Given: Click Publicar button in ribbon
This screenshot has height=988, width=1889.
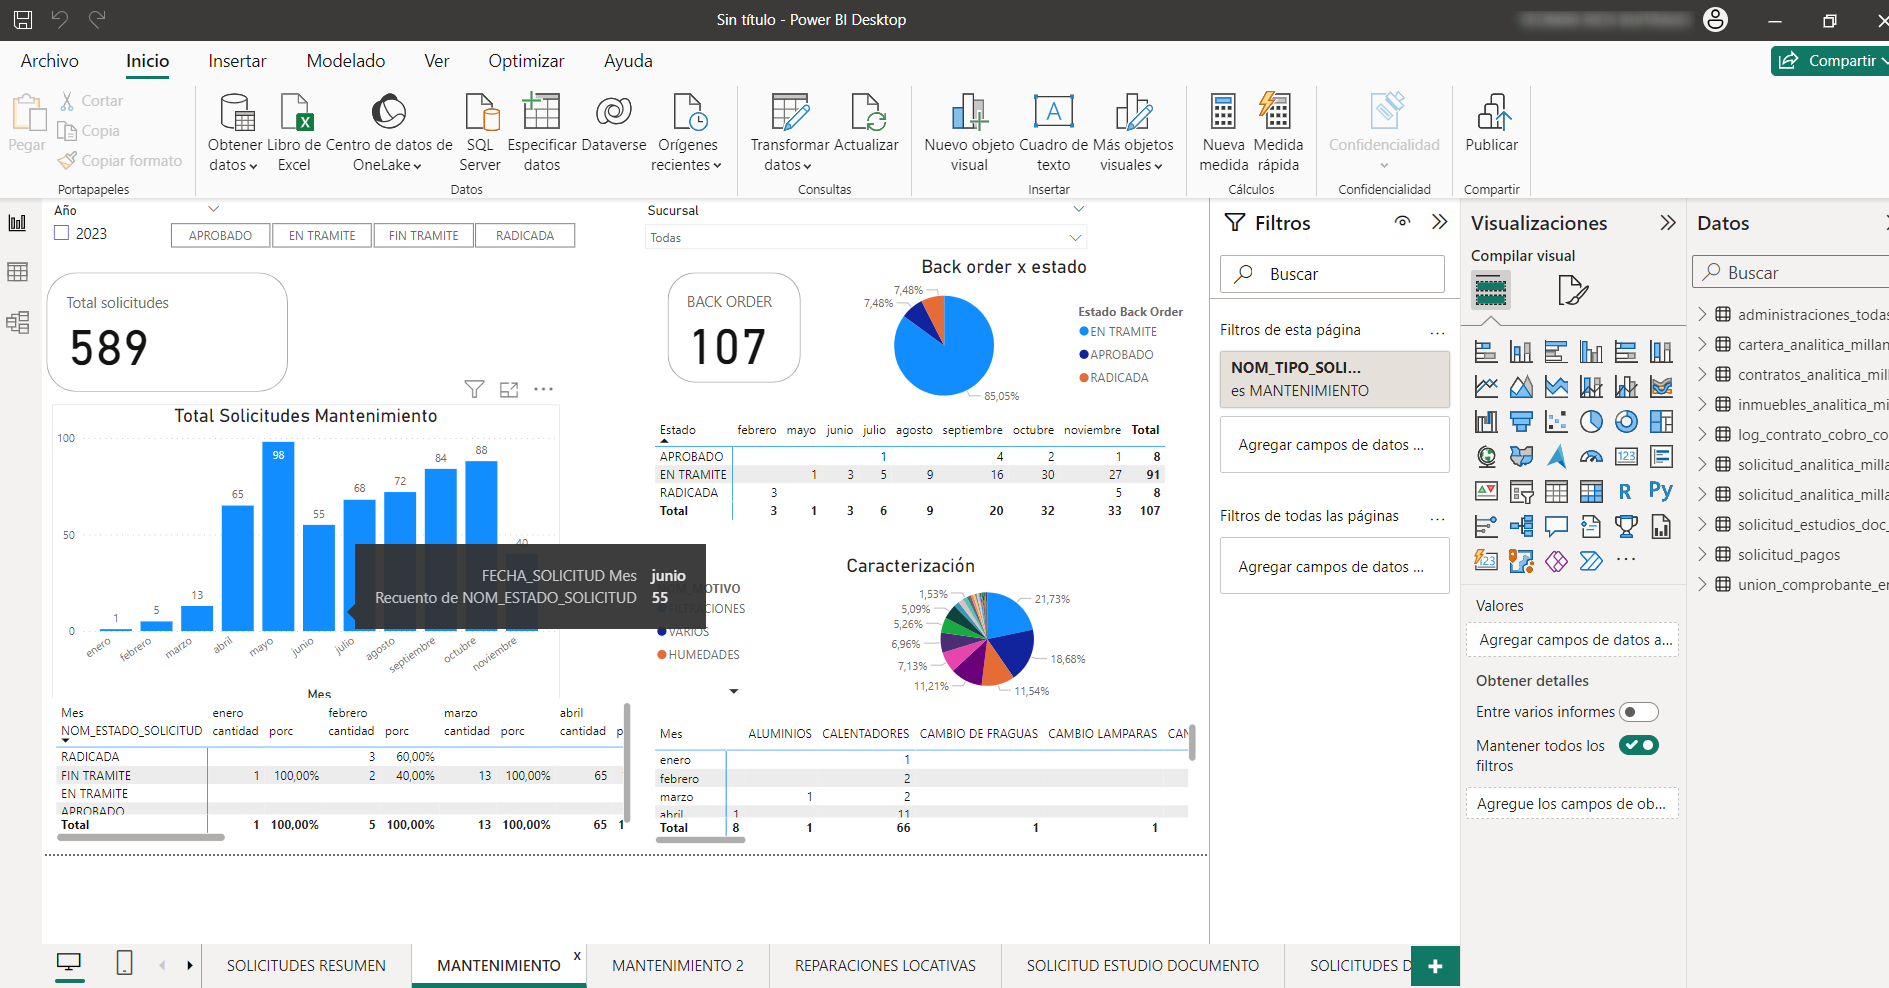Looking at the screenshot, I should pos(1491,123).
